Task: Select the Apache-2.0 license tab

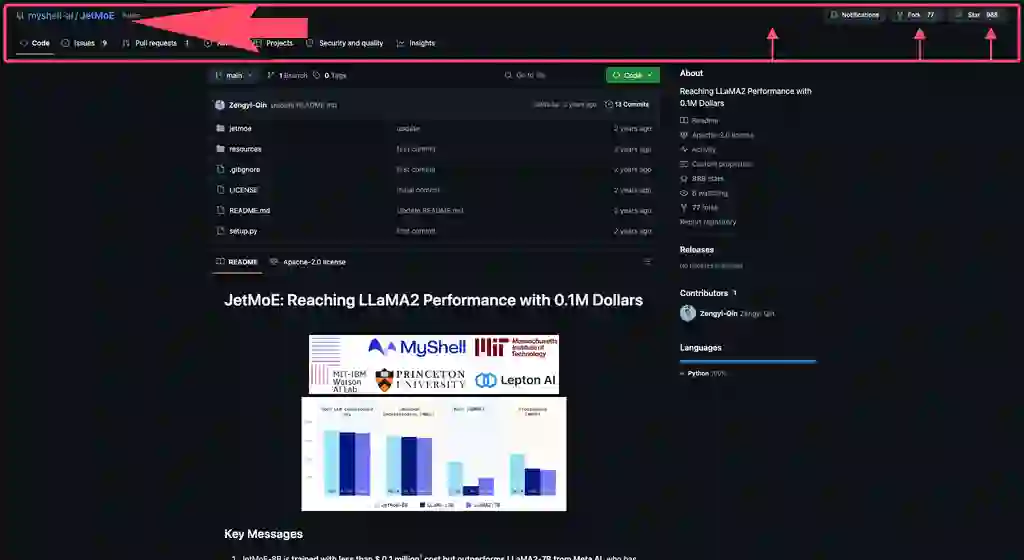Action: [308, 262]
